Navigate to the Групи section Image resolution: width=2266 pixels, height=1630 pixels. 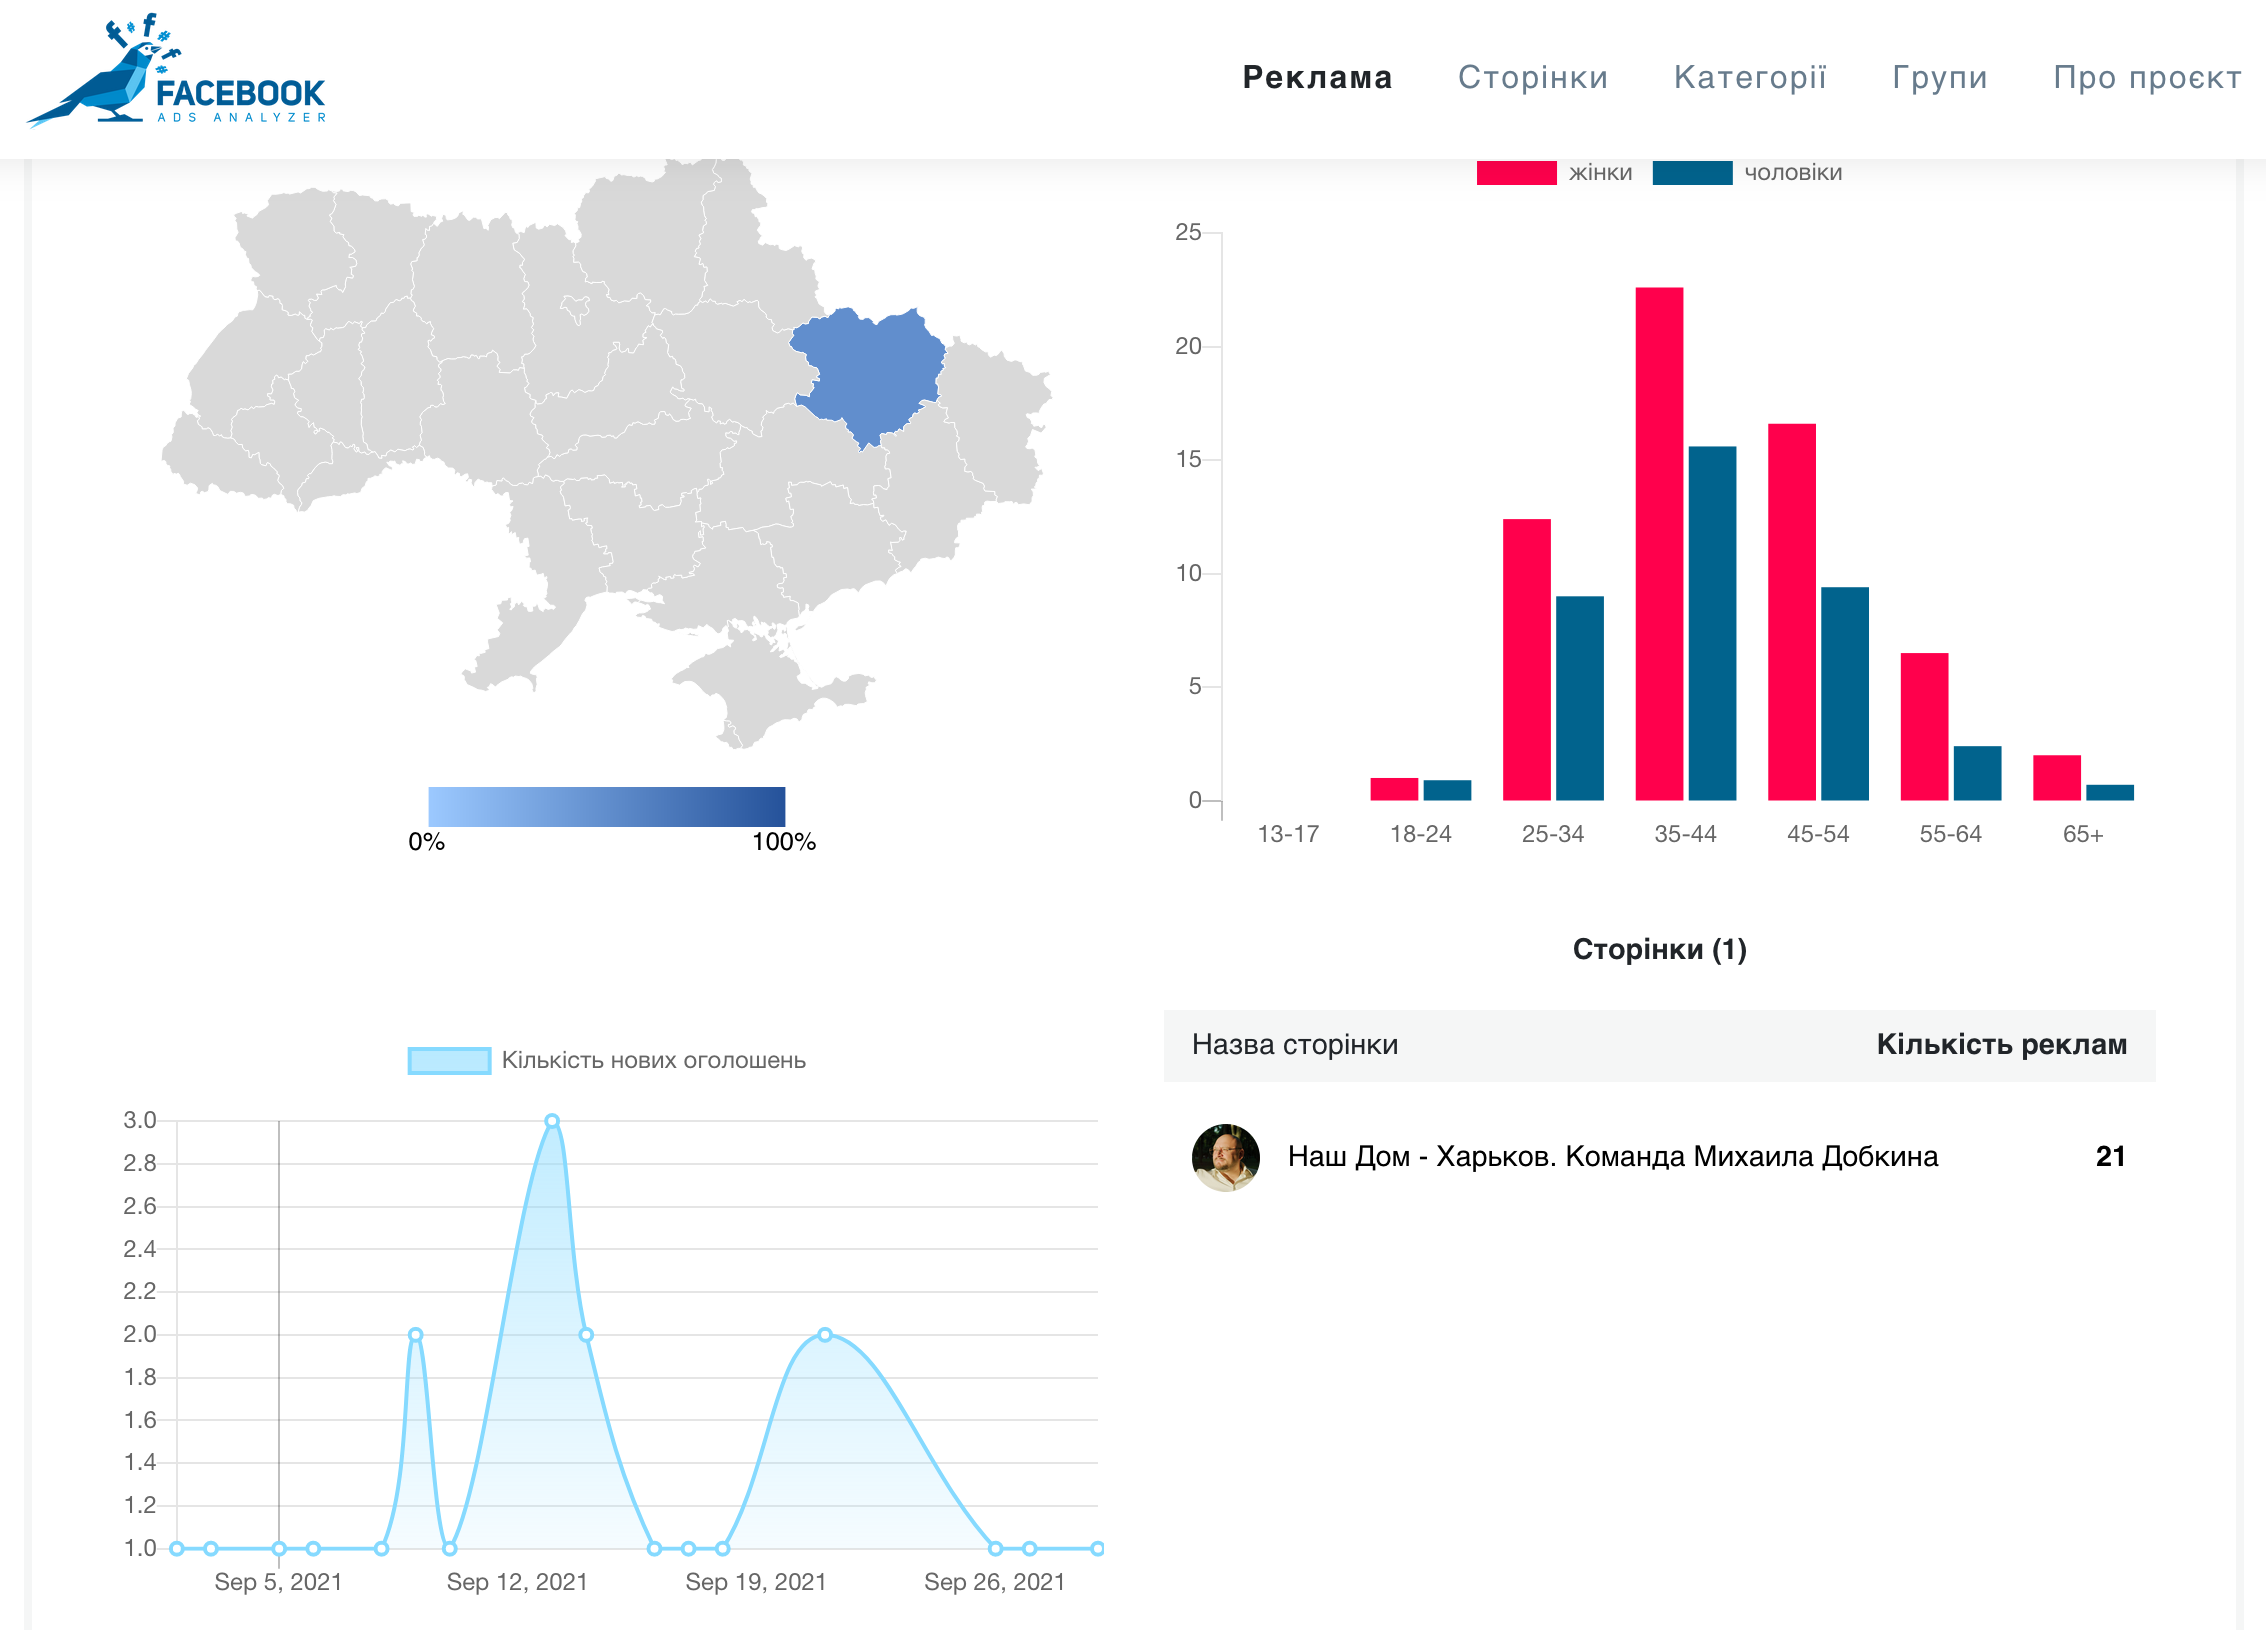pyautogui.click(x=1939, y=77)
